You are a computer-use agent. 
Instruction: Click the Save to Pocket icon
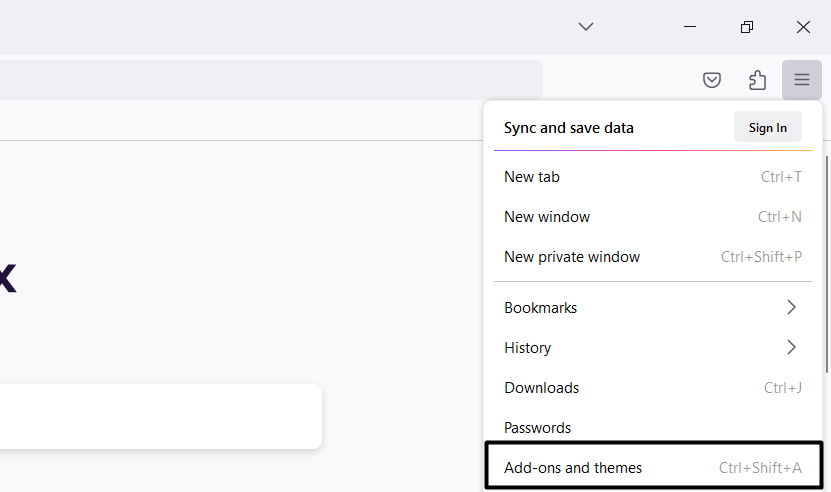[x=712, y=81]
